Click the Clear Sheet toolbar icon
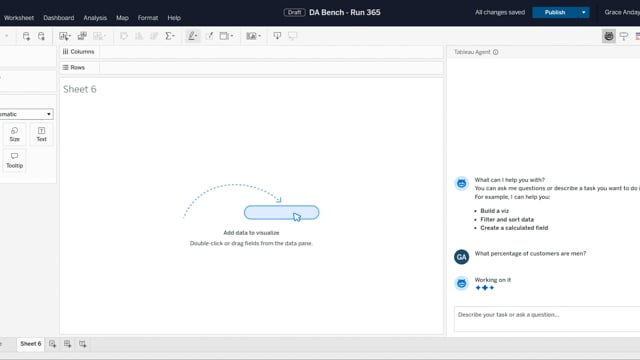The height and width of the screenshot is (360, 640). (97, 36)
